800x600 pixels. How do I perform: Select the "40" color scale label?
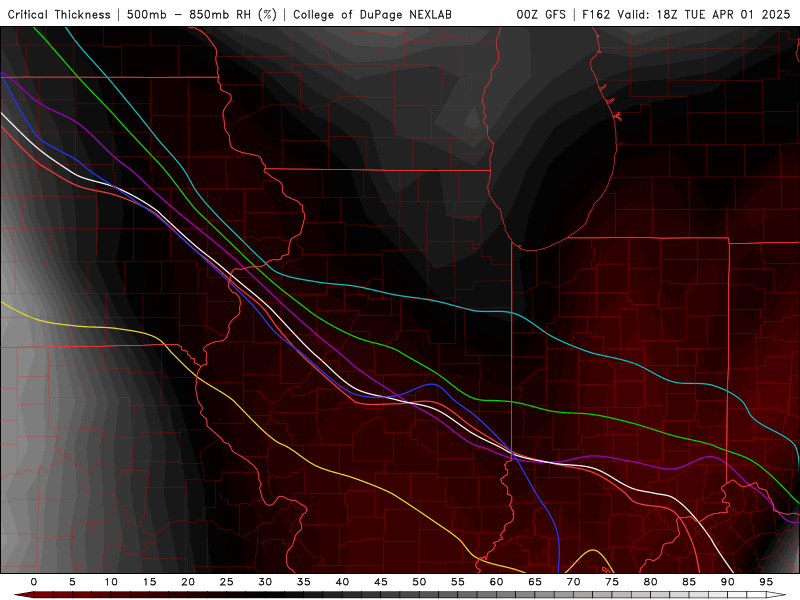[x=342, y=582]
